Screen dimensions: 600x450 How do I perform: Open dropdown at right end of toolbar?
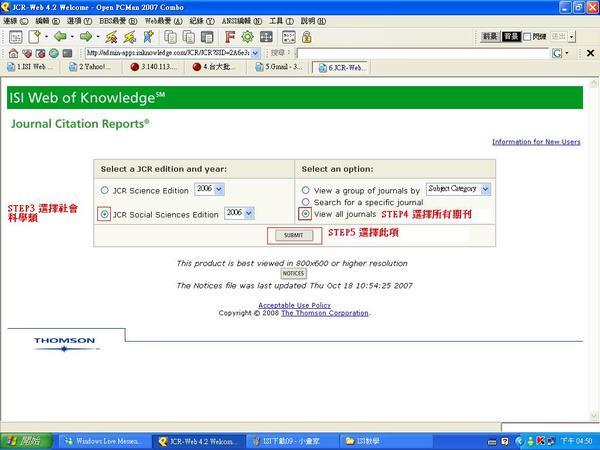click(572, 37)
